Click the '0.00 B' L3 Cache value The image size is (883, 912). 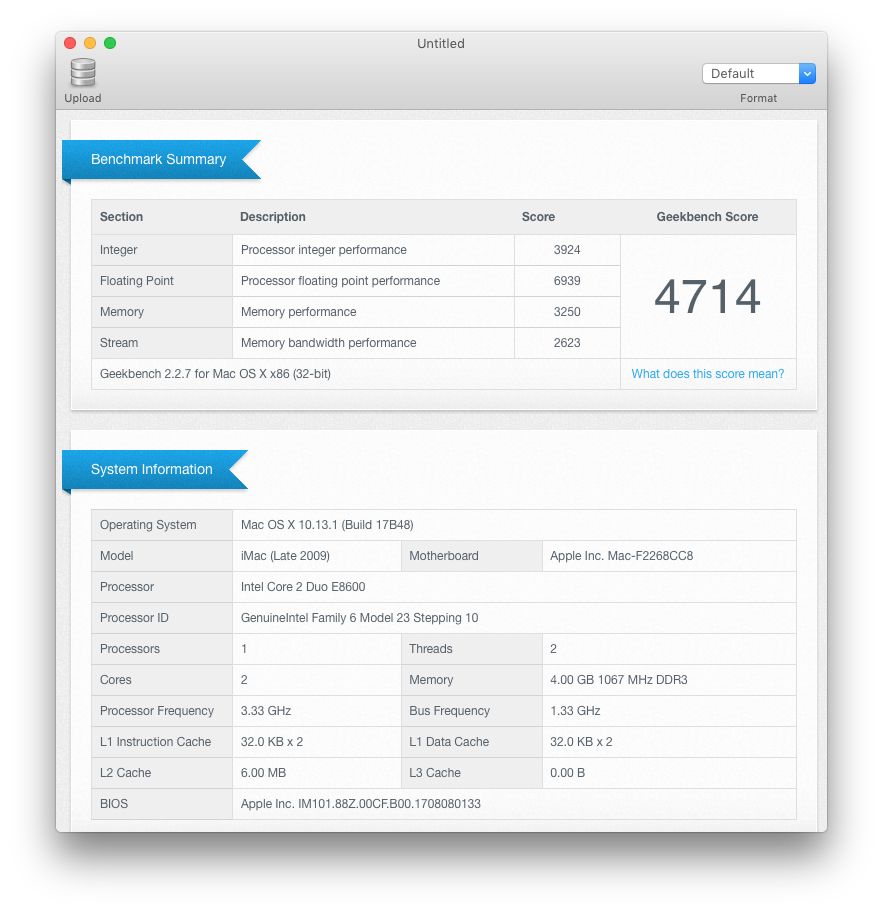coord(568,773)
